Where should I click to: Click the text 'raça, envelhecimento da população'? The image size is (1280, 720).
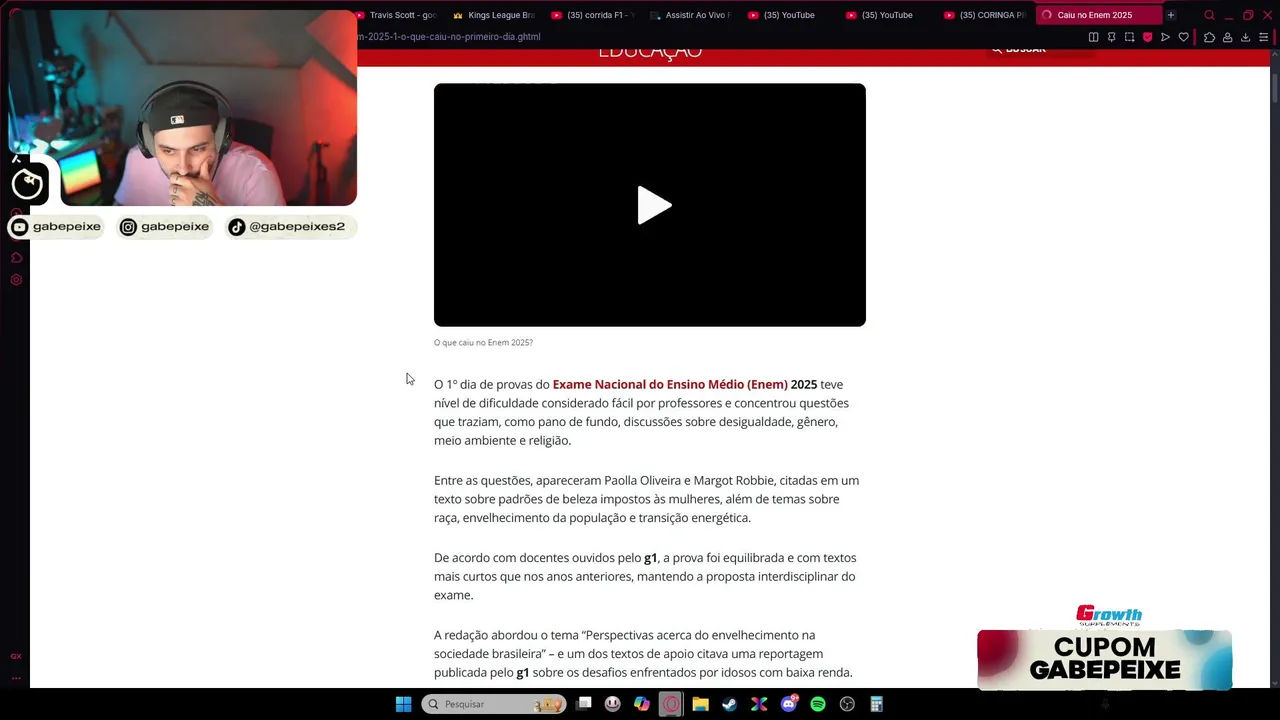tap(530, 518)
